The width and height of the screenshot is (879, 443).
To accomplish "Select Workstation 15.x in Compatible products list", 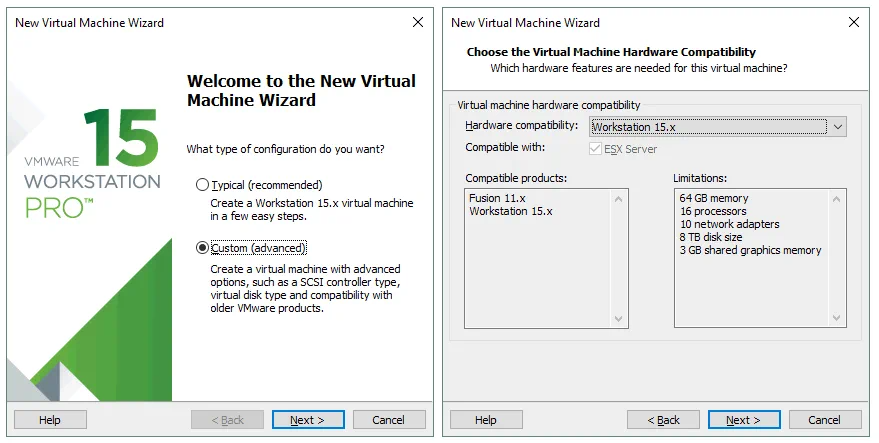I will pyautogui.click(x=510, y=212).
